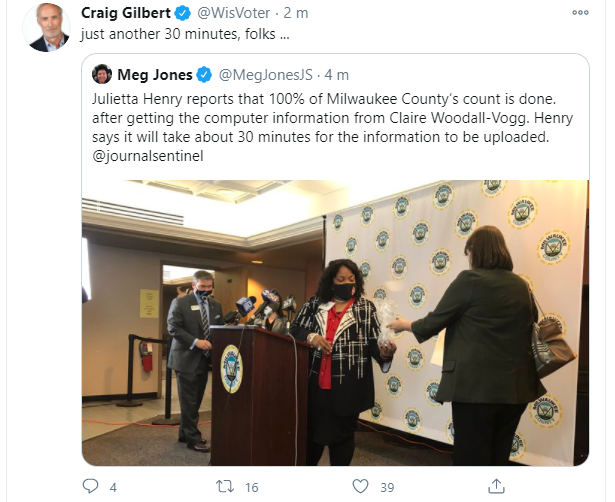Like the tweet with heart icon
Viewport: 615px width, 502px height.
point(360,486)
